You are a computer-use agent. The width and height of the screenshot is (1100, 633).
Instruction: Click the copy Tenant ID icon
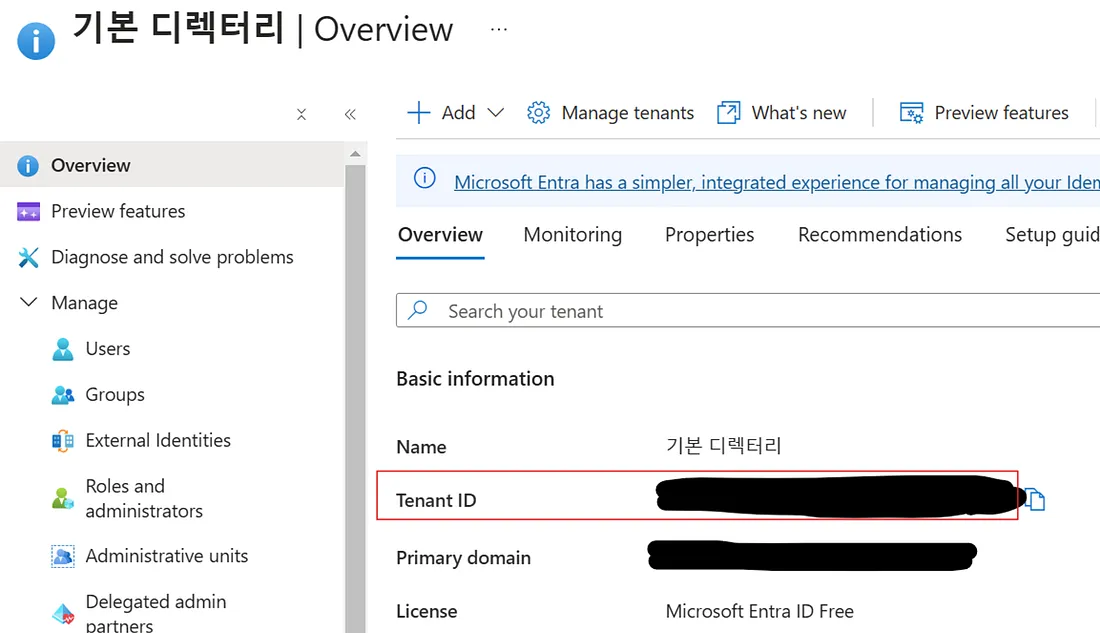(1034, 499)
